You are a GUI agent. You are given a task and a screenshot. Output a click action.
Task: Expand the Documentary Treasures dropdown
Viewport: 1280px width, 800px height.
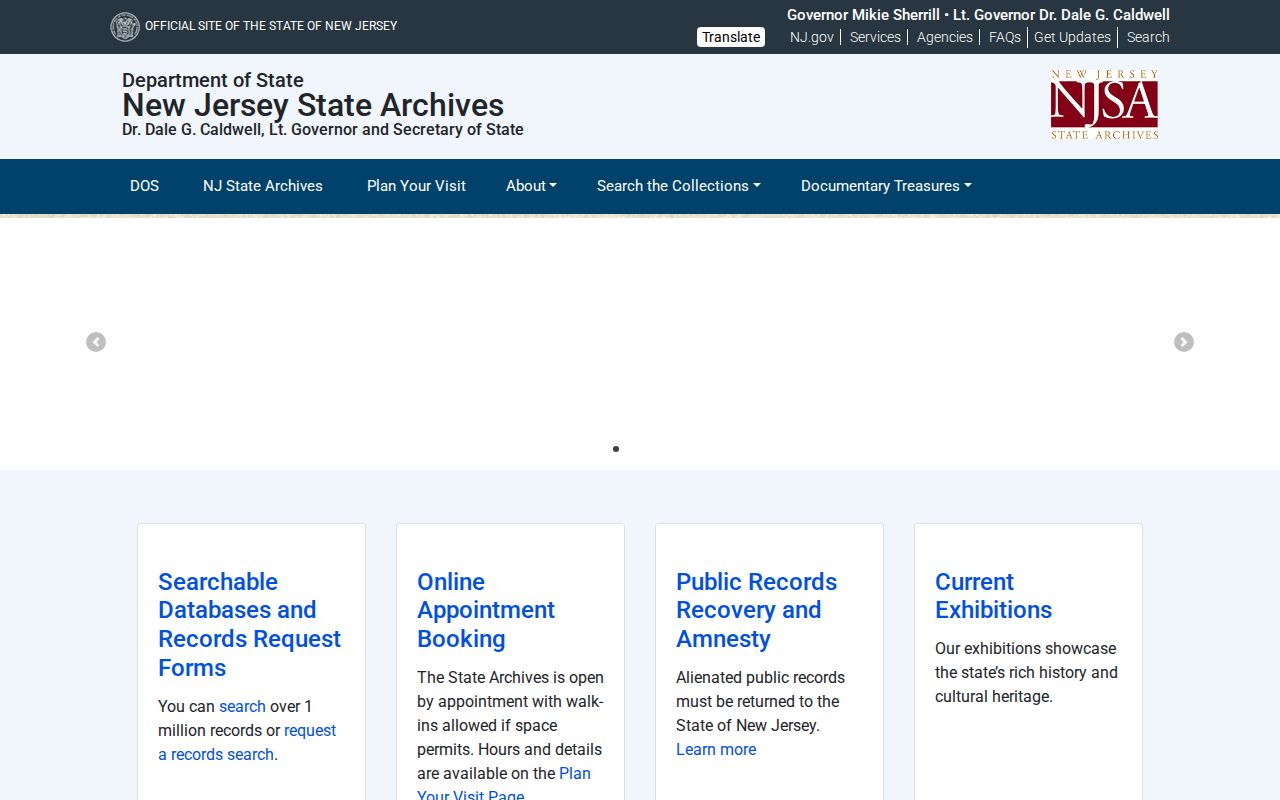(x=886, y=186)
